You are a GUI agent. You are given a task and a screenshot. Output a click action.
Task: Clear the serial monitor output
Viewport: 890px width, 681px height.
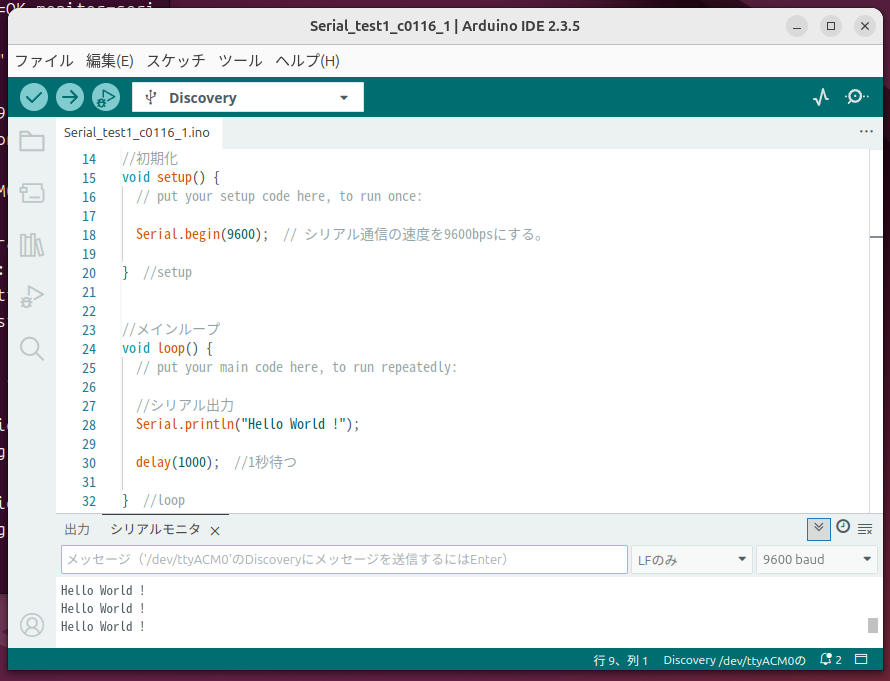pyautogui.click(x=864, y=528)
